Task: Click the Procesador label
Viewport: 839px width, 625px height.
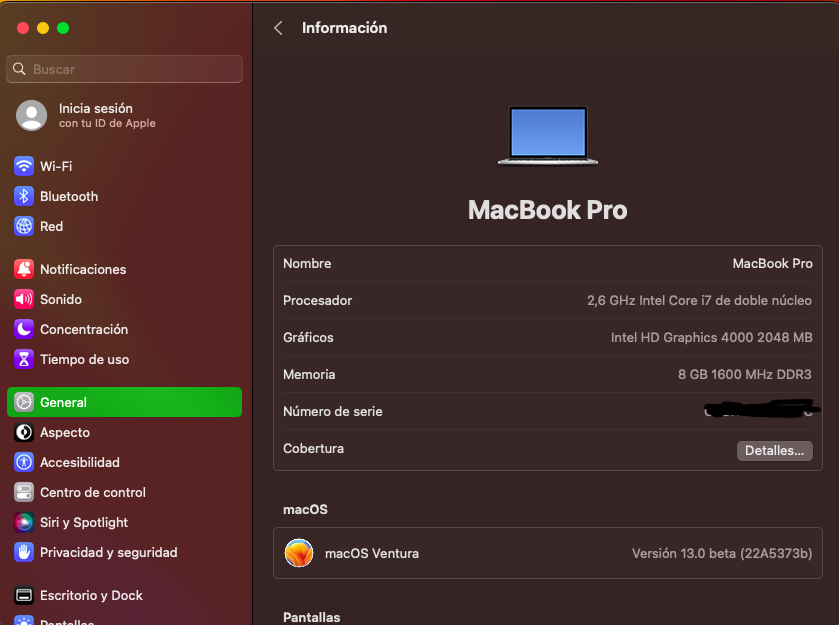Action: 317,300
